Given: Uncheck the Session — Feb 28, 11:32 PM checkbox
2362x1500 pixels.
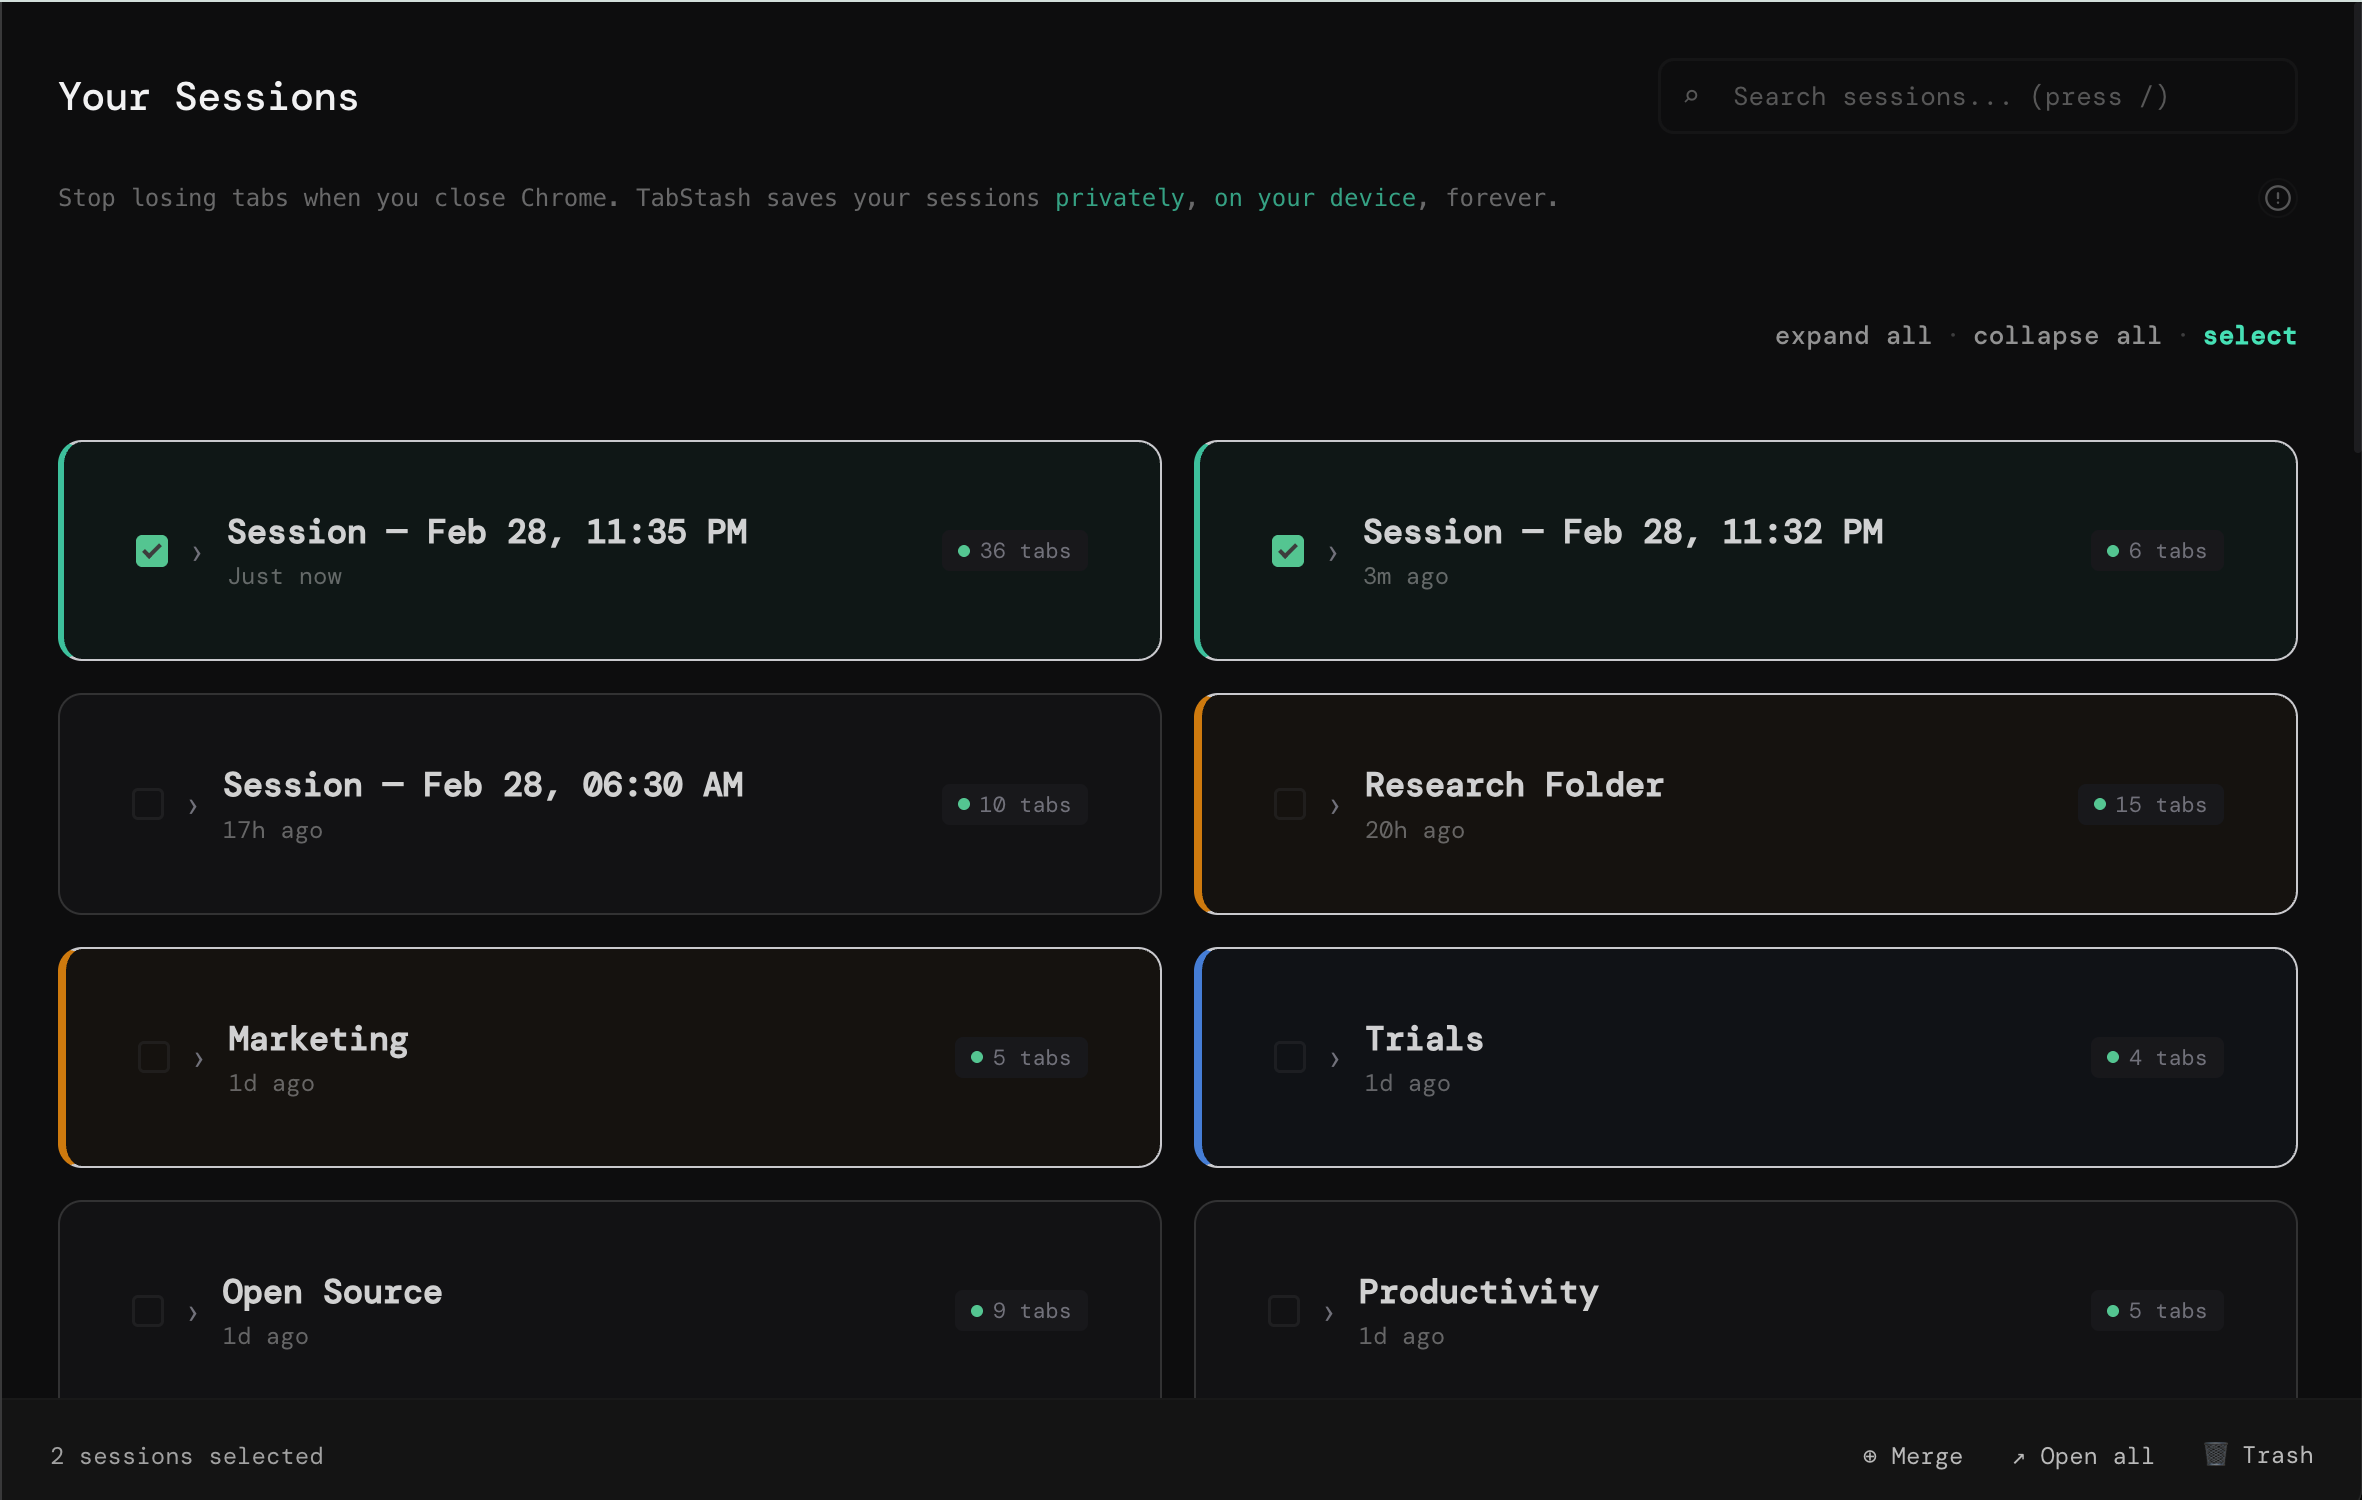Looking at the screenshot, I should tap(1288, 550).
